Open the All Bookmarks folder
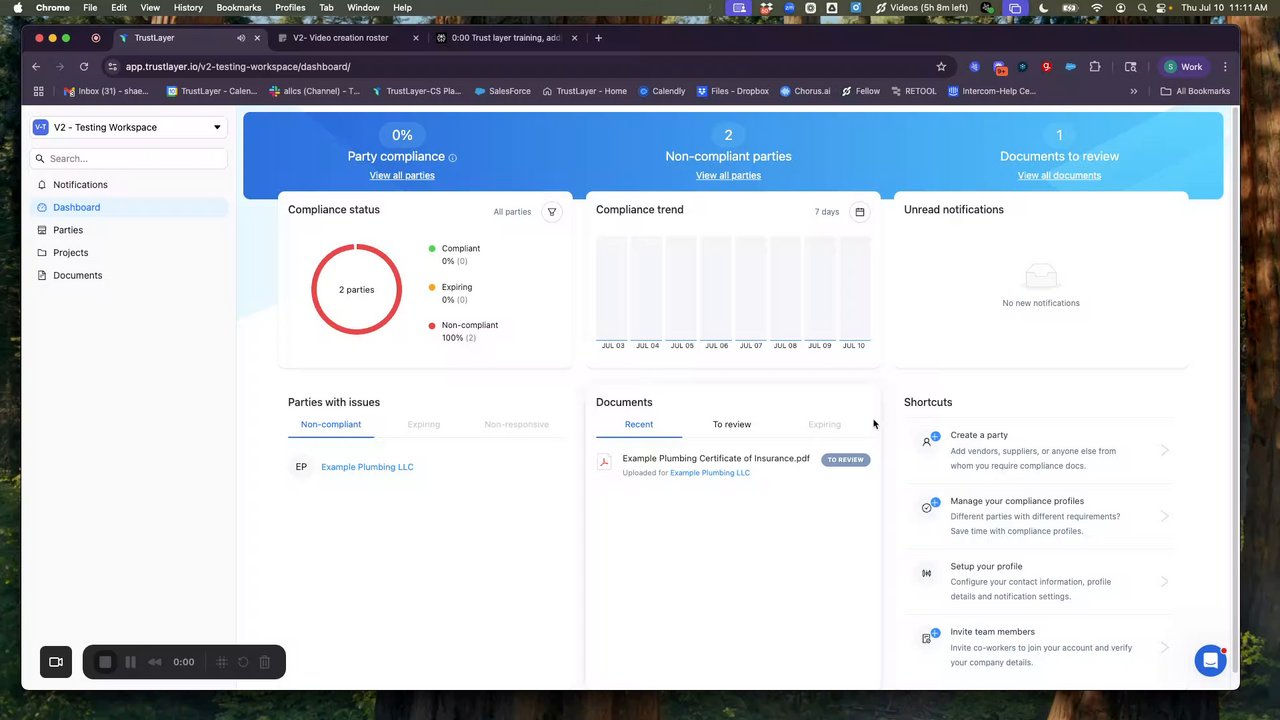This screenshot has width=1280, height=720. pos(1195,91)
